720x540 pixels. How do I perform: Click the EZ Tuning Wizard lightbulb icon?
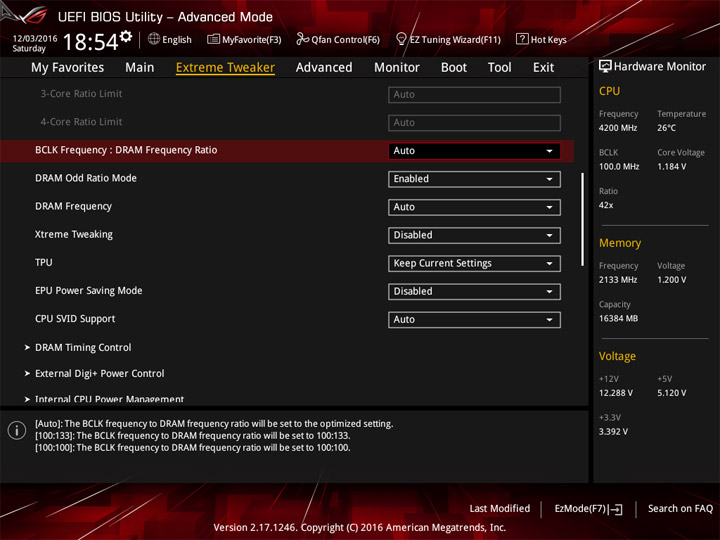point(401,39)
